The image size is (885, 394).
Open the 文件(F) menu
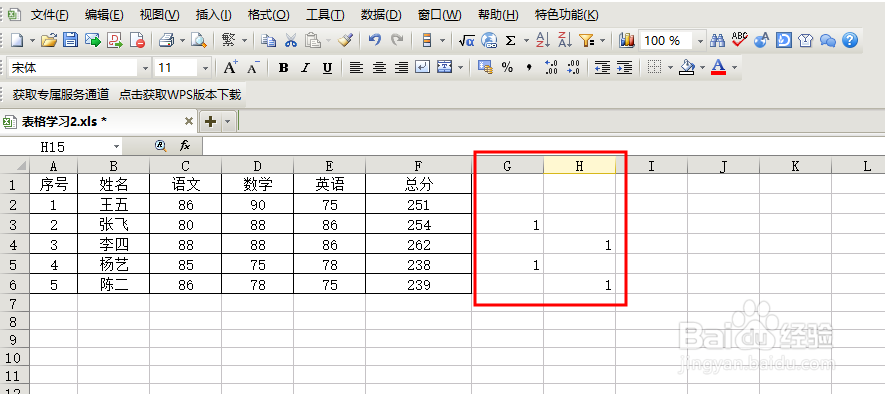pyautogui.click(x=50, y=15)
